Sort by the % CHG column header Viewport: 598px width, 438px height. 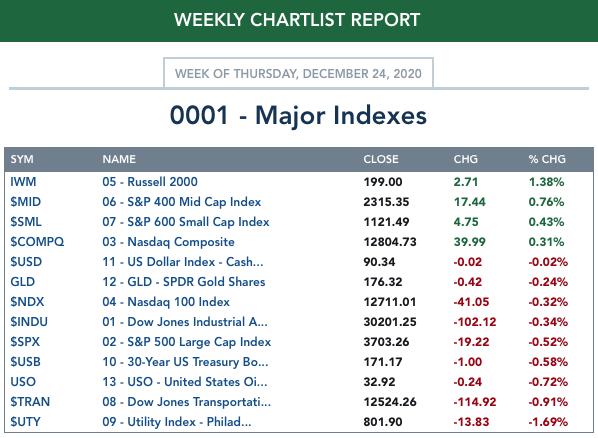click(547, 159)
